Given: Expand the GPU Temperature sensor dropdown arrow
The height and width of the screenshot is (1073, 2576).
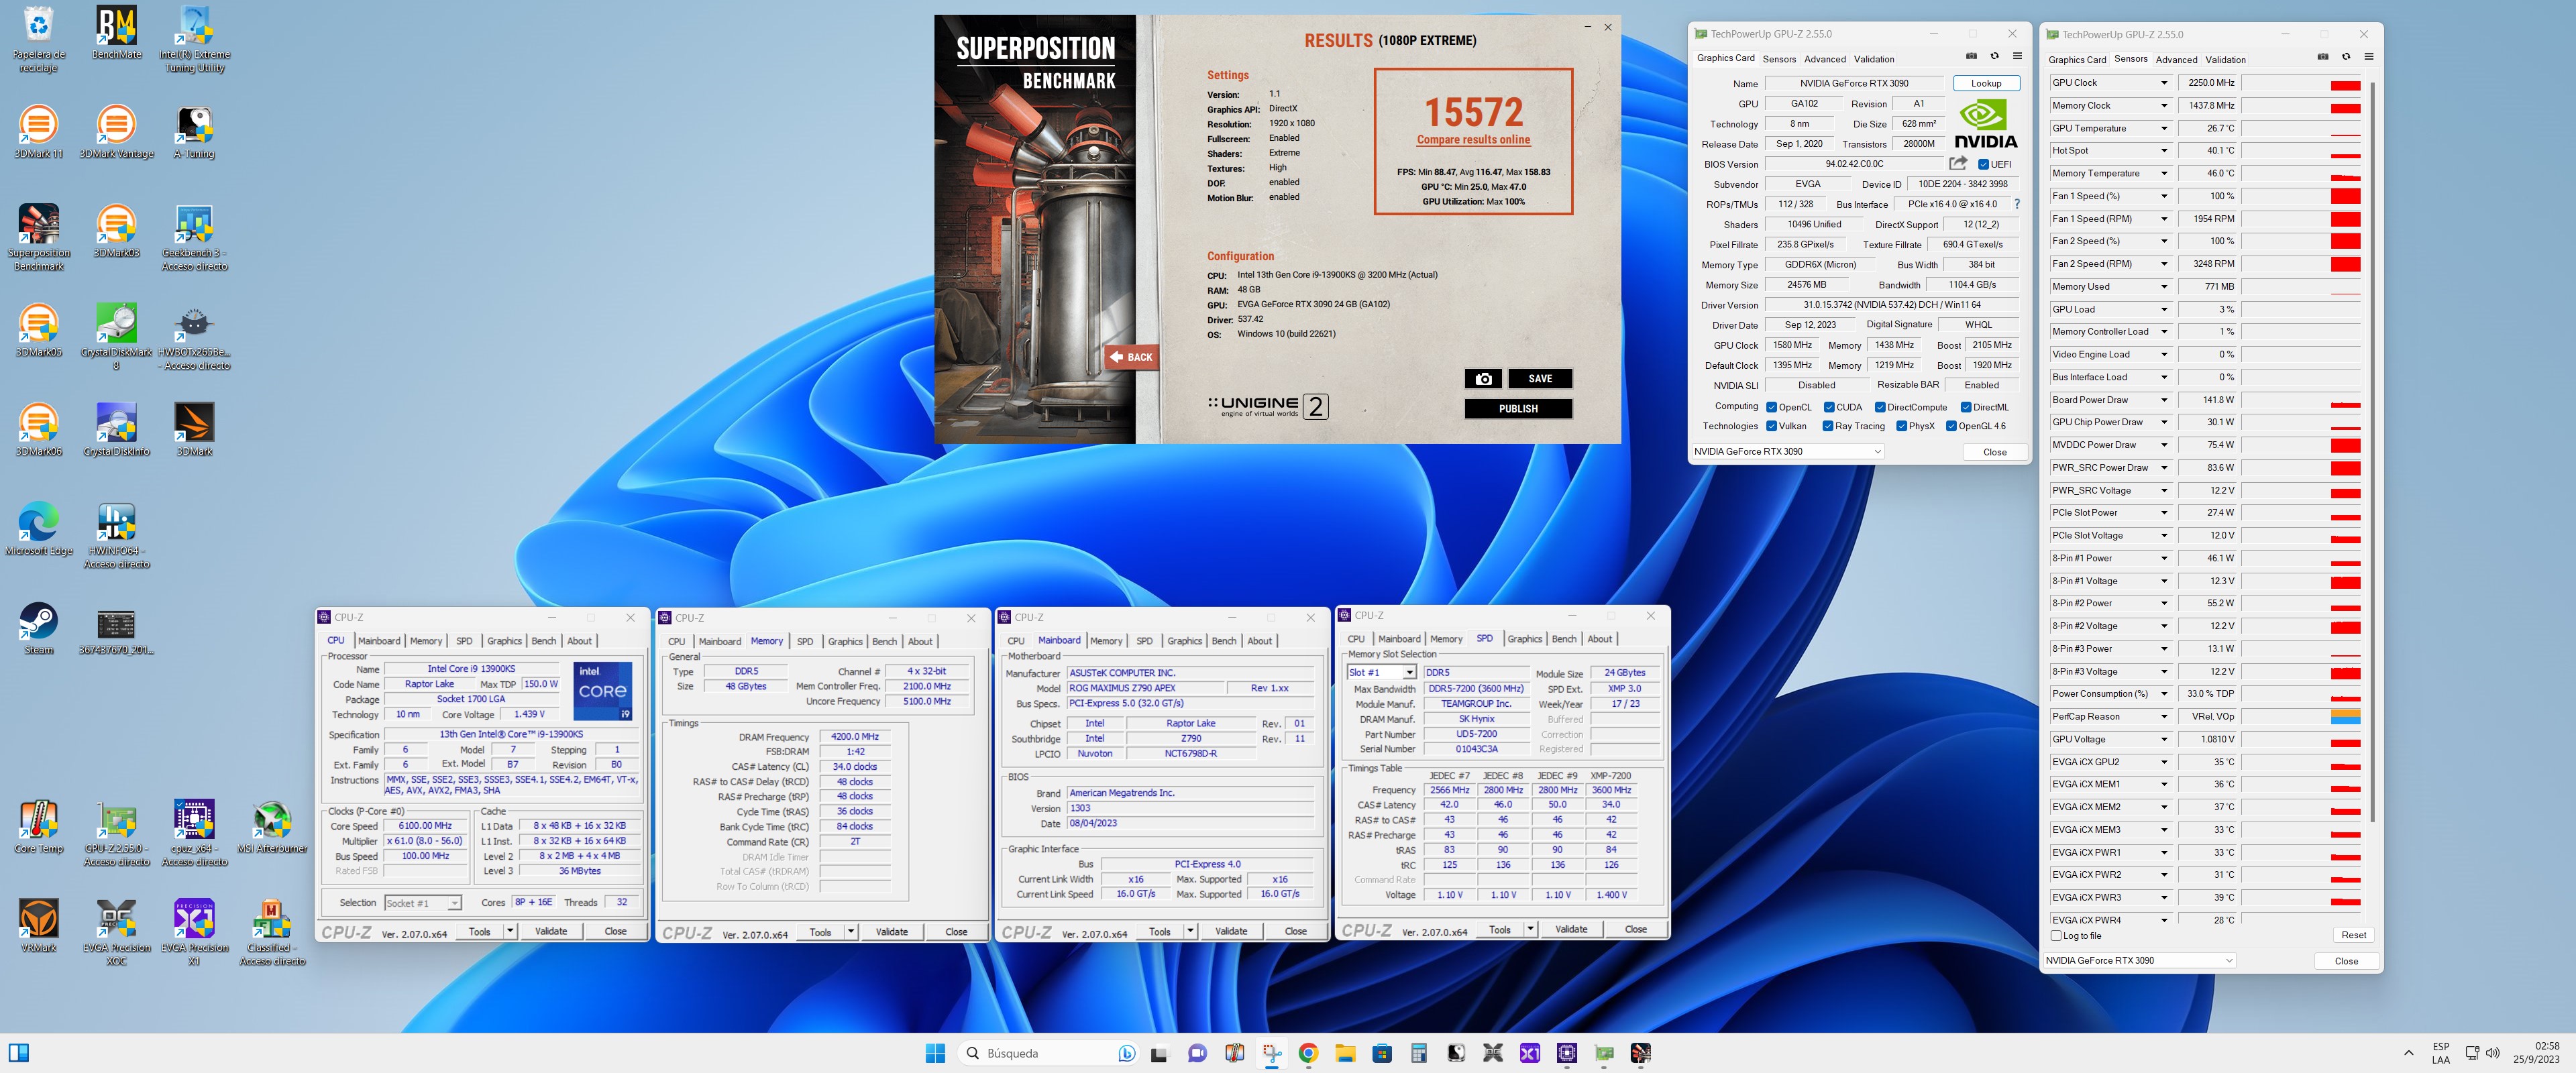Looking at the screenshot, I should (x=2164, y=128).
